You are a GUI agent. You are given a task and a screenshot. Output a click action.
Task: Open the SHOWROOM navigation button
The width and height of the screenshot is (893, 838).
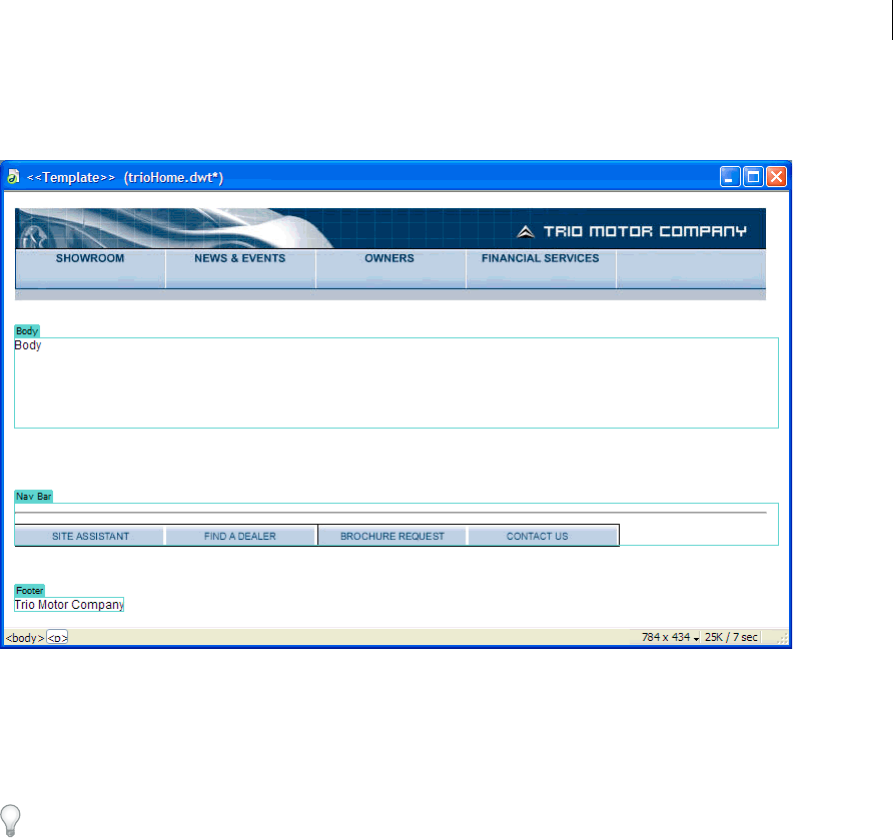[90, 268]
